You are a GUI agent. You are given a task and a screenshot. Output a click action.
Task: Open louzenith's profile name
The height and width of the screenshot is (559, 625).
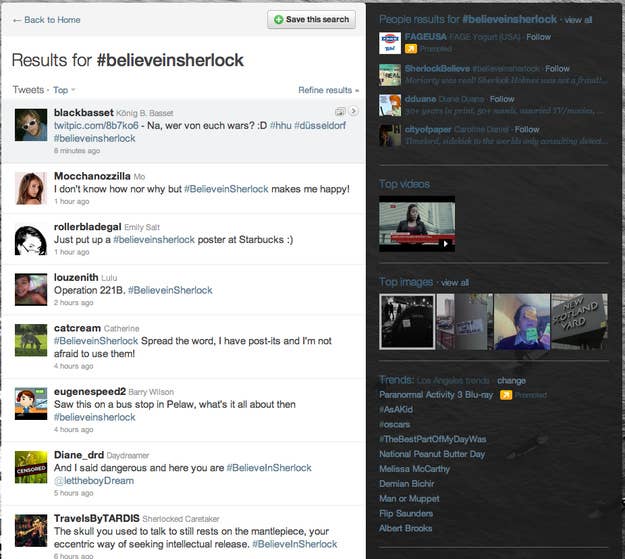(76, 277)
